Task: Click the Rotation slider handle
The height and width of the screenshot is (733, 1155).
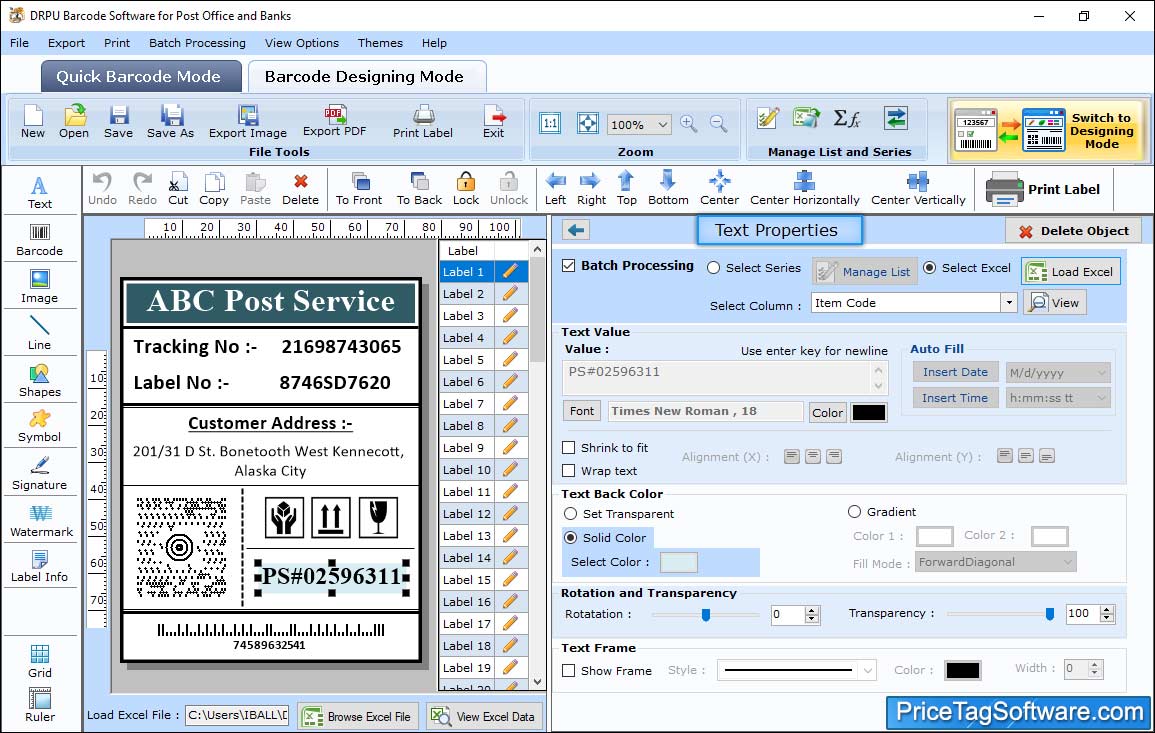Action: tap(706, 614)
